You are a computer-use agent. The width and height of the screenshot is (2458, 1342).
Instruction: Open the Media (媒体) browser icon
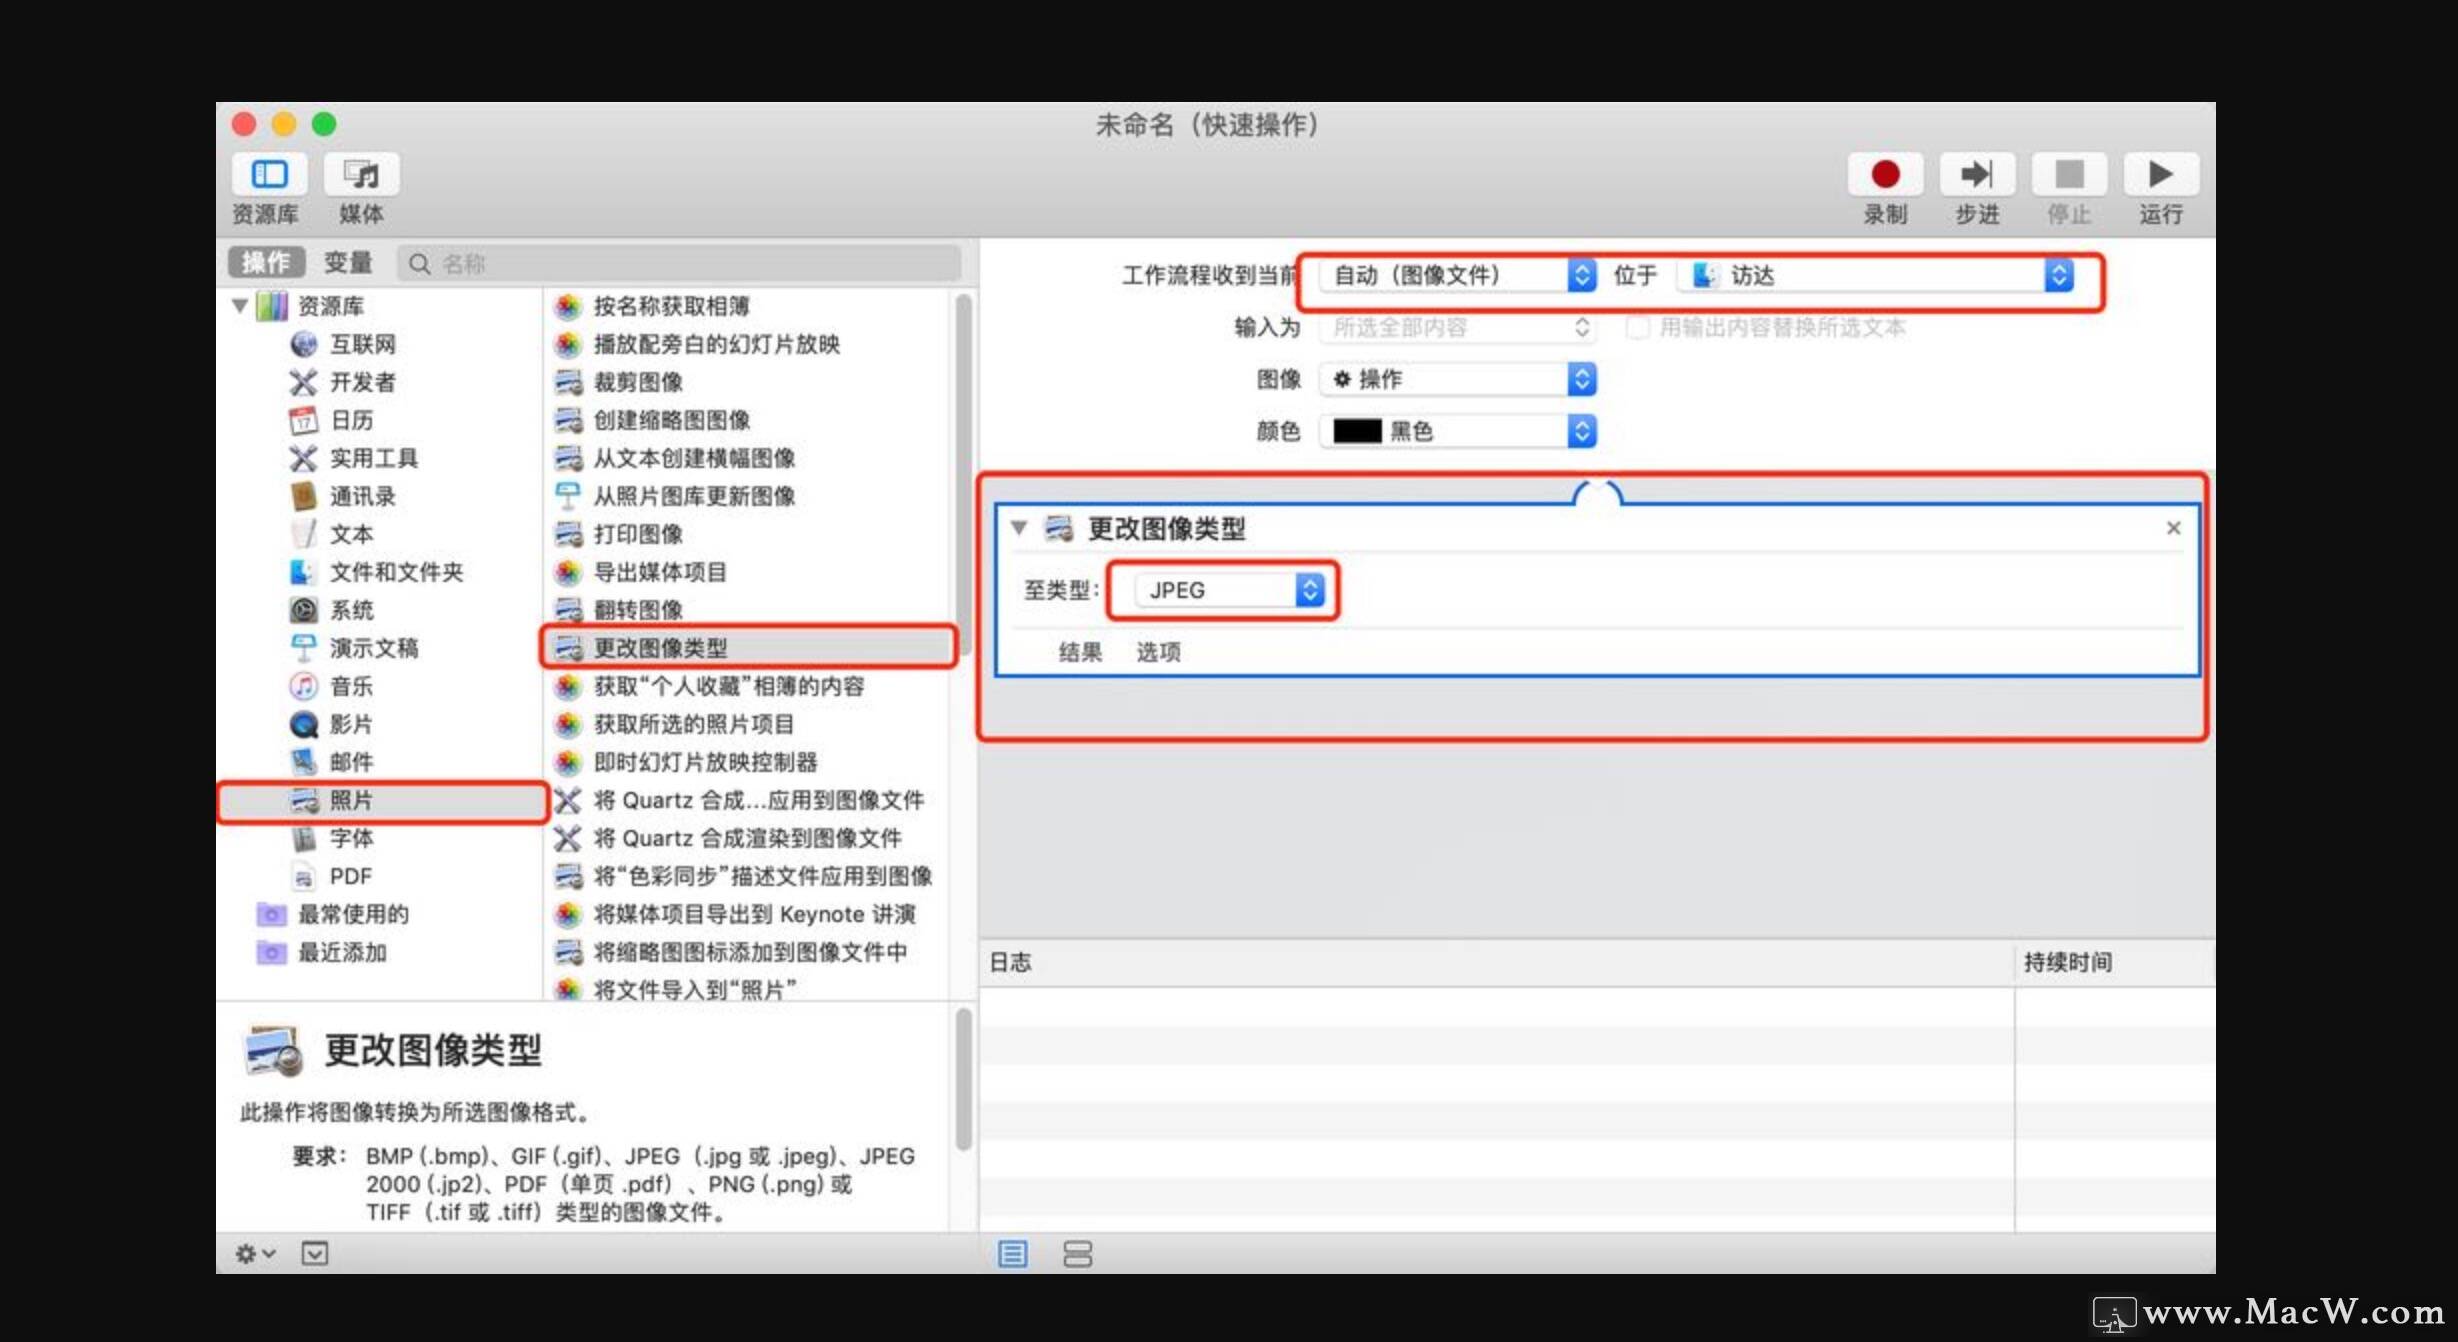[361, 175]
